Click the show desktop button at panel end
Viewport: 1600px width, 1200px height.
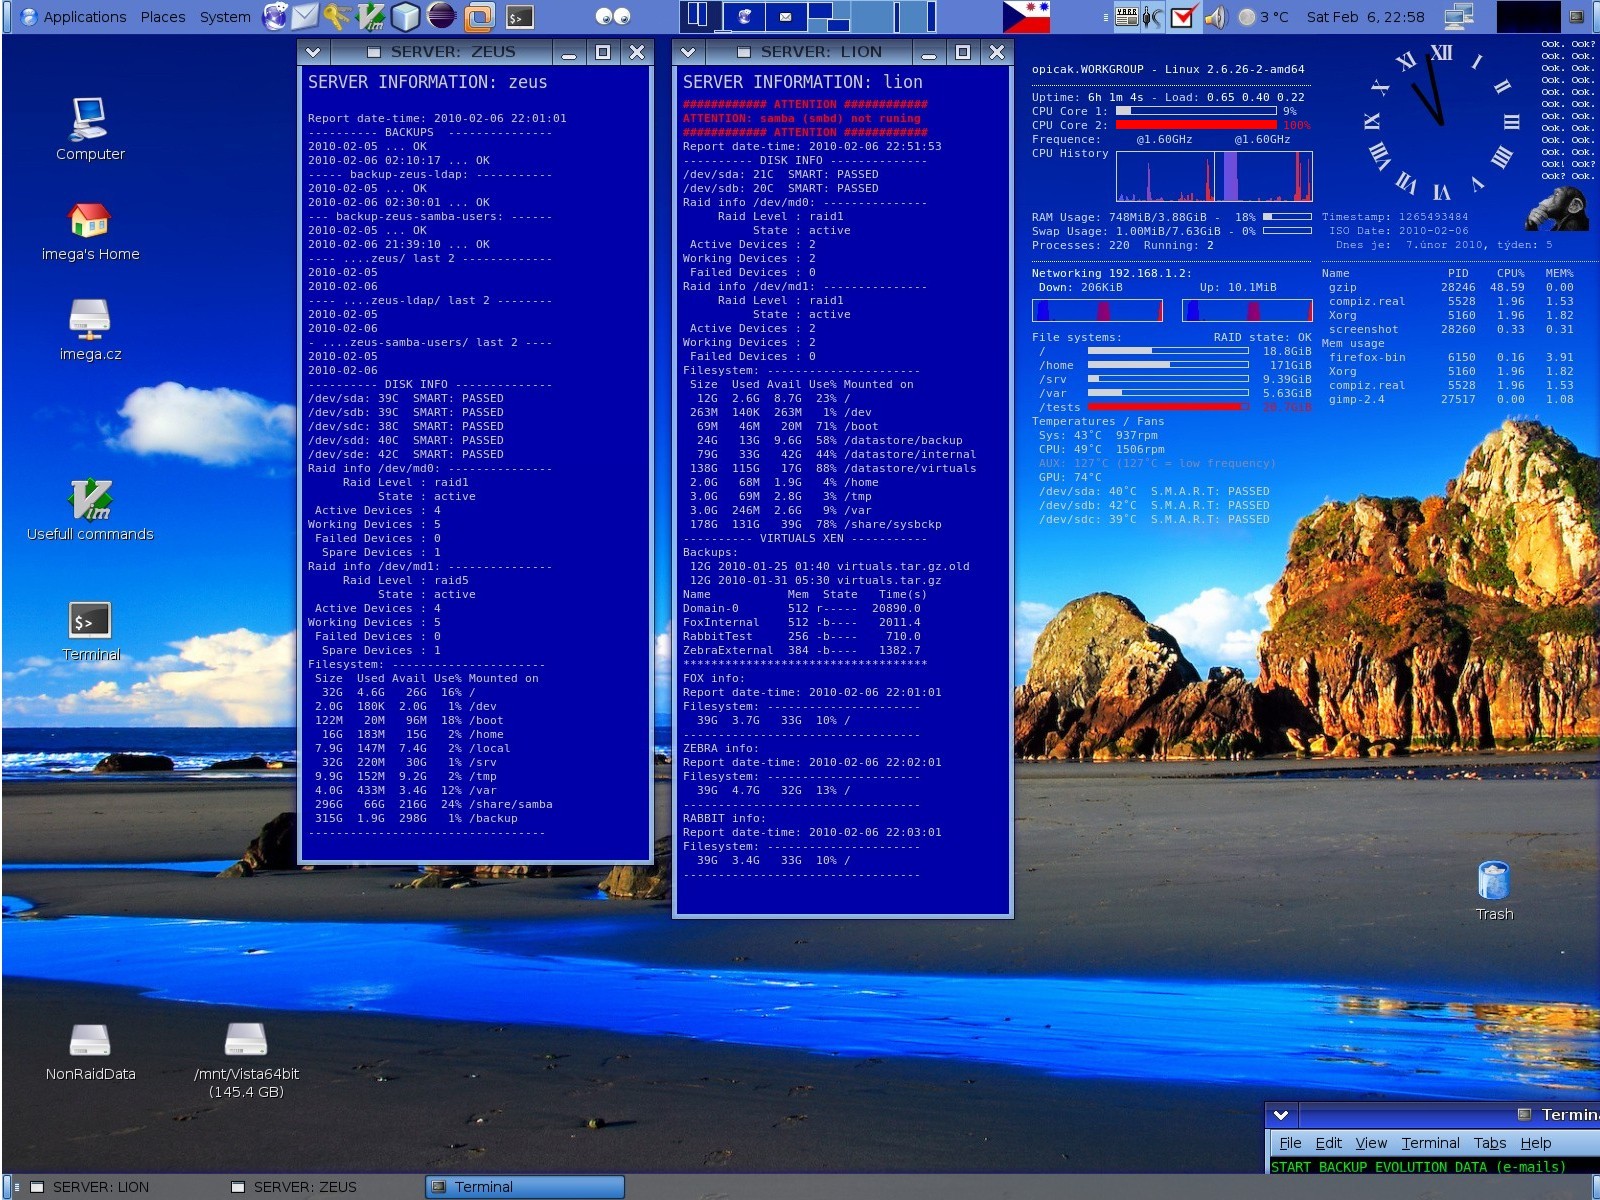click(1577, 16)
